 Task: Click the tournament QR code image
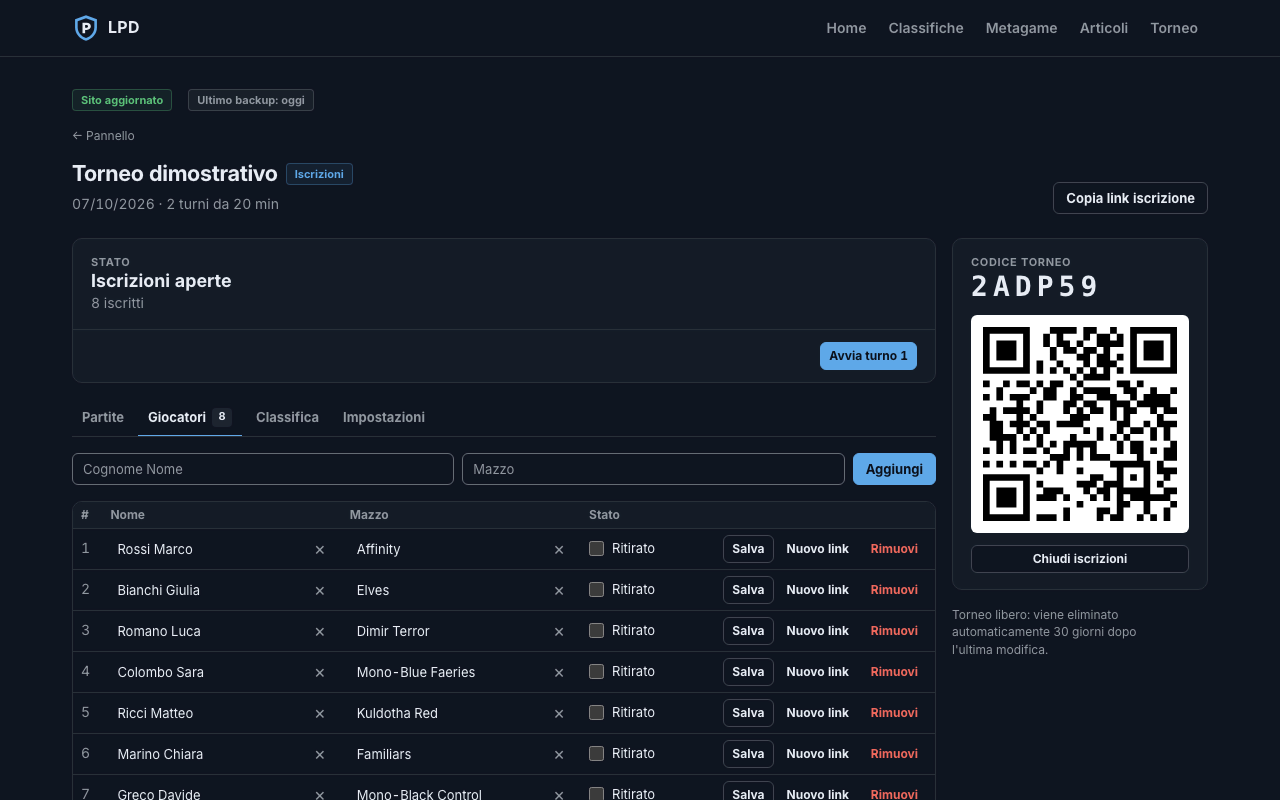click(1080, 424)
